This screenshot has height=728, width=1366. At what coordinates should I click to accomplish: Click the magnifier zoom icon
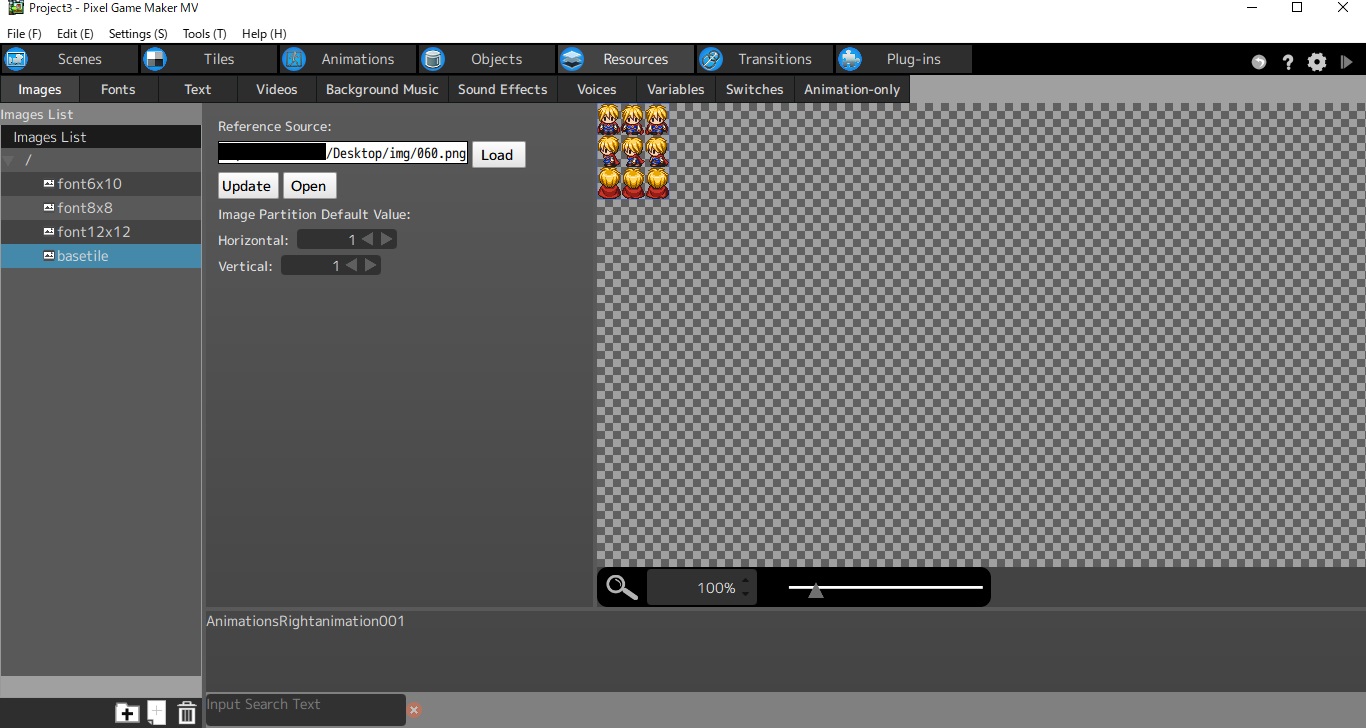pyautogui.click(x=622, y=588)
